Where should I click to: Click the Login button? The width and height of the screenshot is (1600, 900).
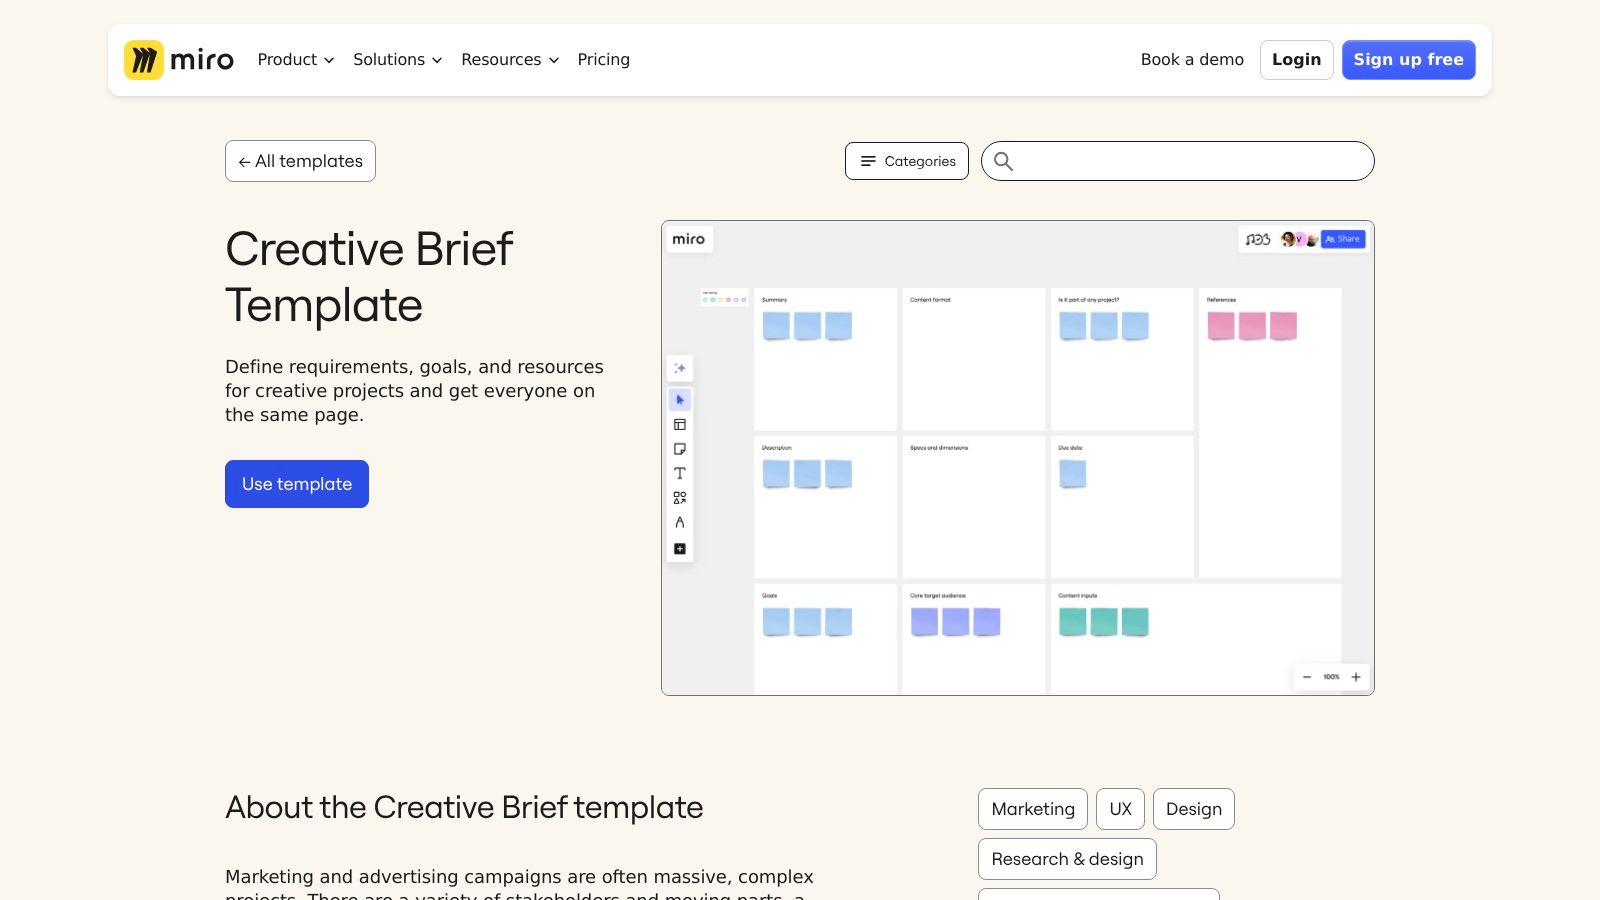(1296, 60)
